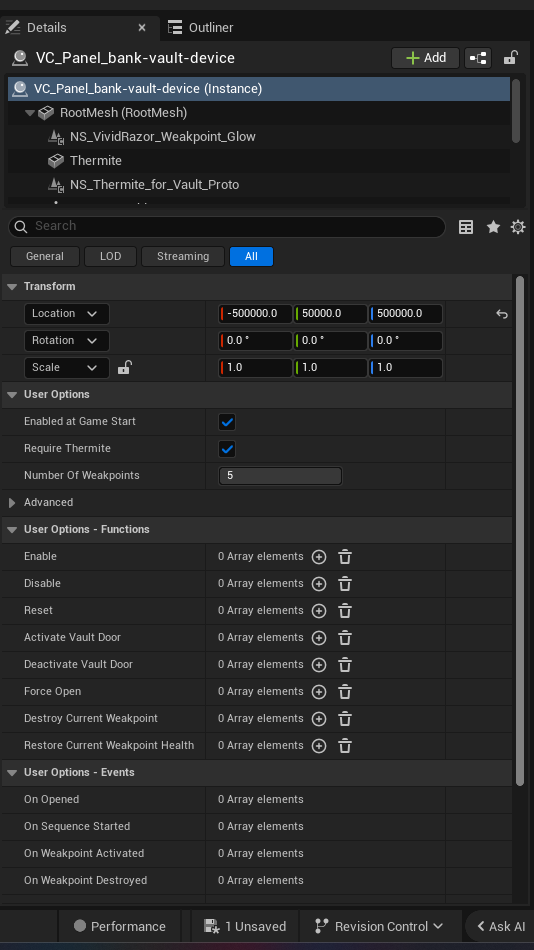Collapse User Options - Events section
The image size is (534, 950).
point(12,772)
